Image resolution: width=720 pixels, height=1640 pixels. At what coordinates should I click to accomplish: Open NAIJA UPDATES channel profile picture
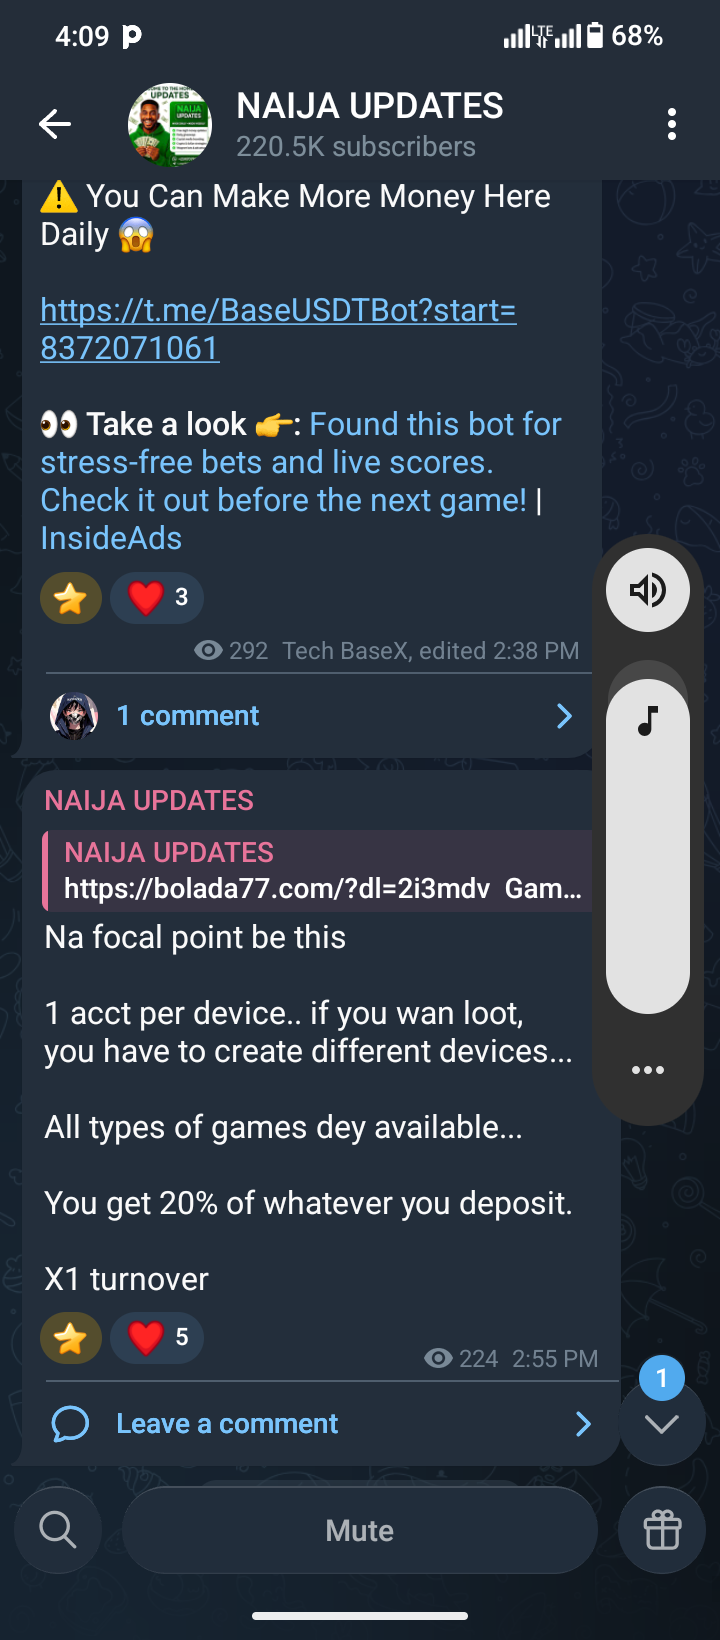[170, 124]
